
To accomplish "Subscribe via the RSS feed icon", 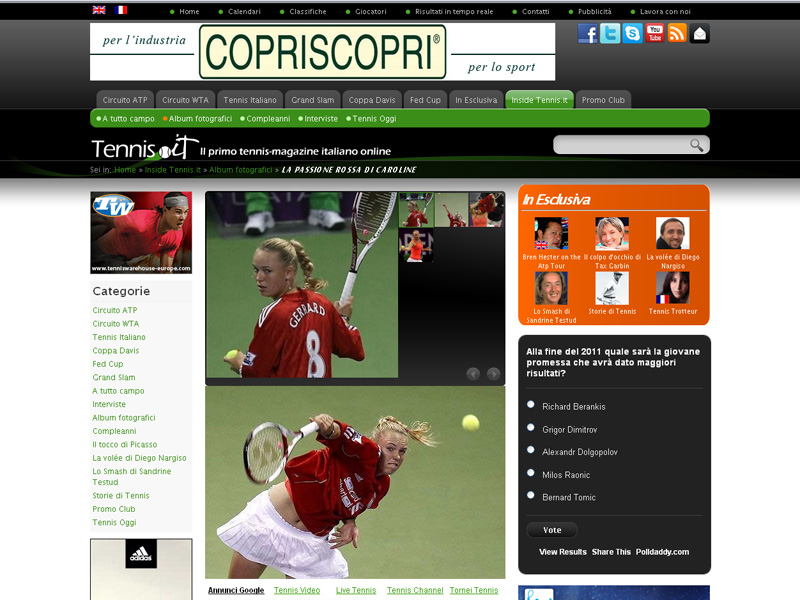I will point(677,34).
